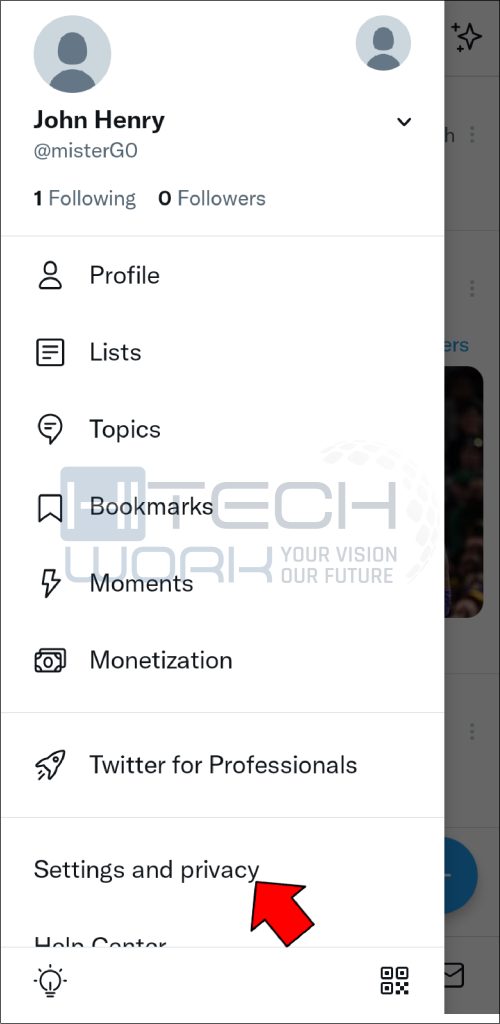500x1024 pixels.
Task: Open the Help Center link
Action: 100,942
